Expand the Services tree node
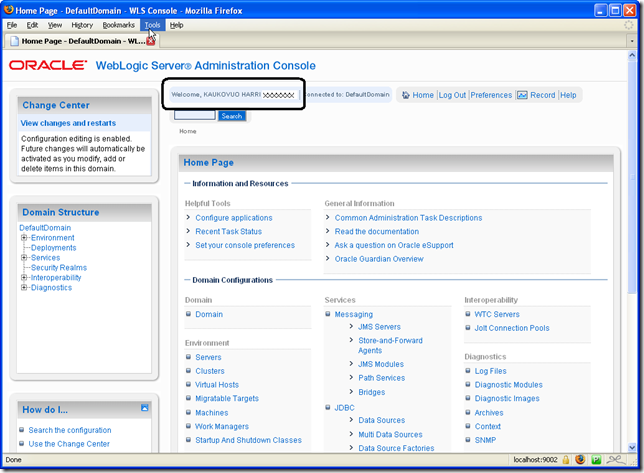 (x=24, y=257)
